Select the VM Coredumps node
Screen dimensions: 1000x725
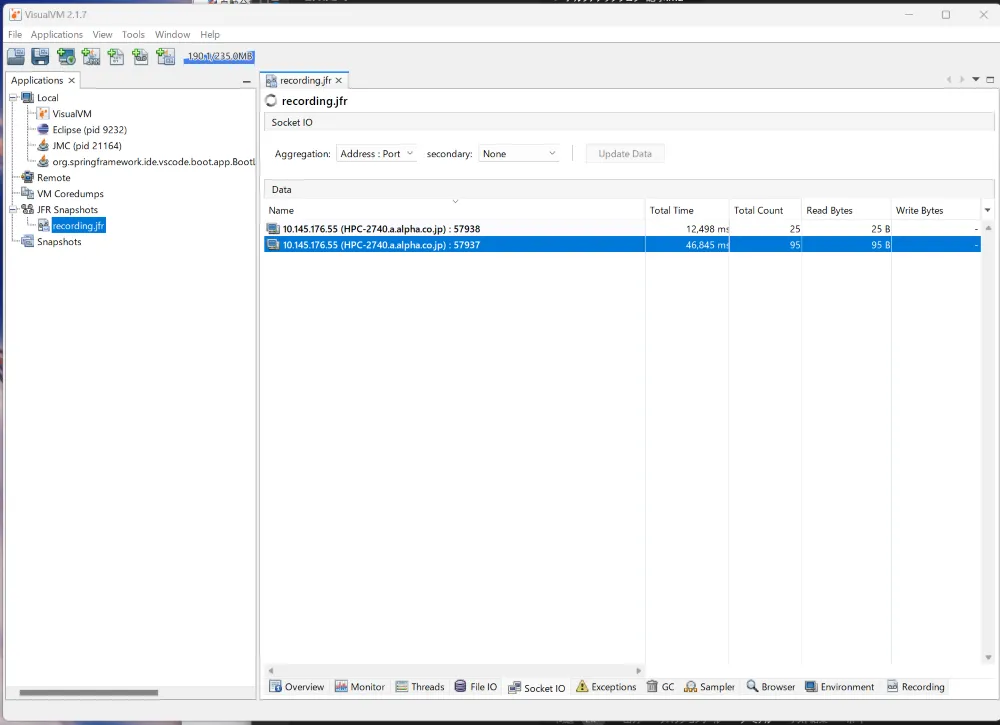tap(70, 193)
